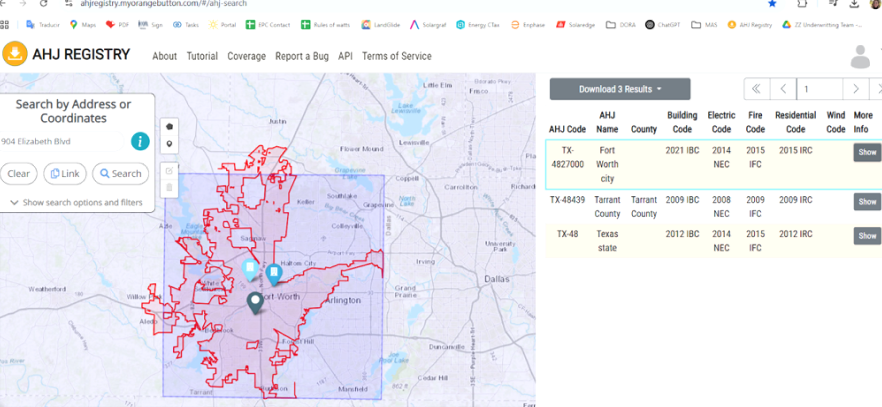Image resolution: width=882 pixels, height=407 pixels.
Task: Open the Tutorial menu item
Action: [202, 56]
